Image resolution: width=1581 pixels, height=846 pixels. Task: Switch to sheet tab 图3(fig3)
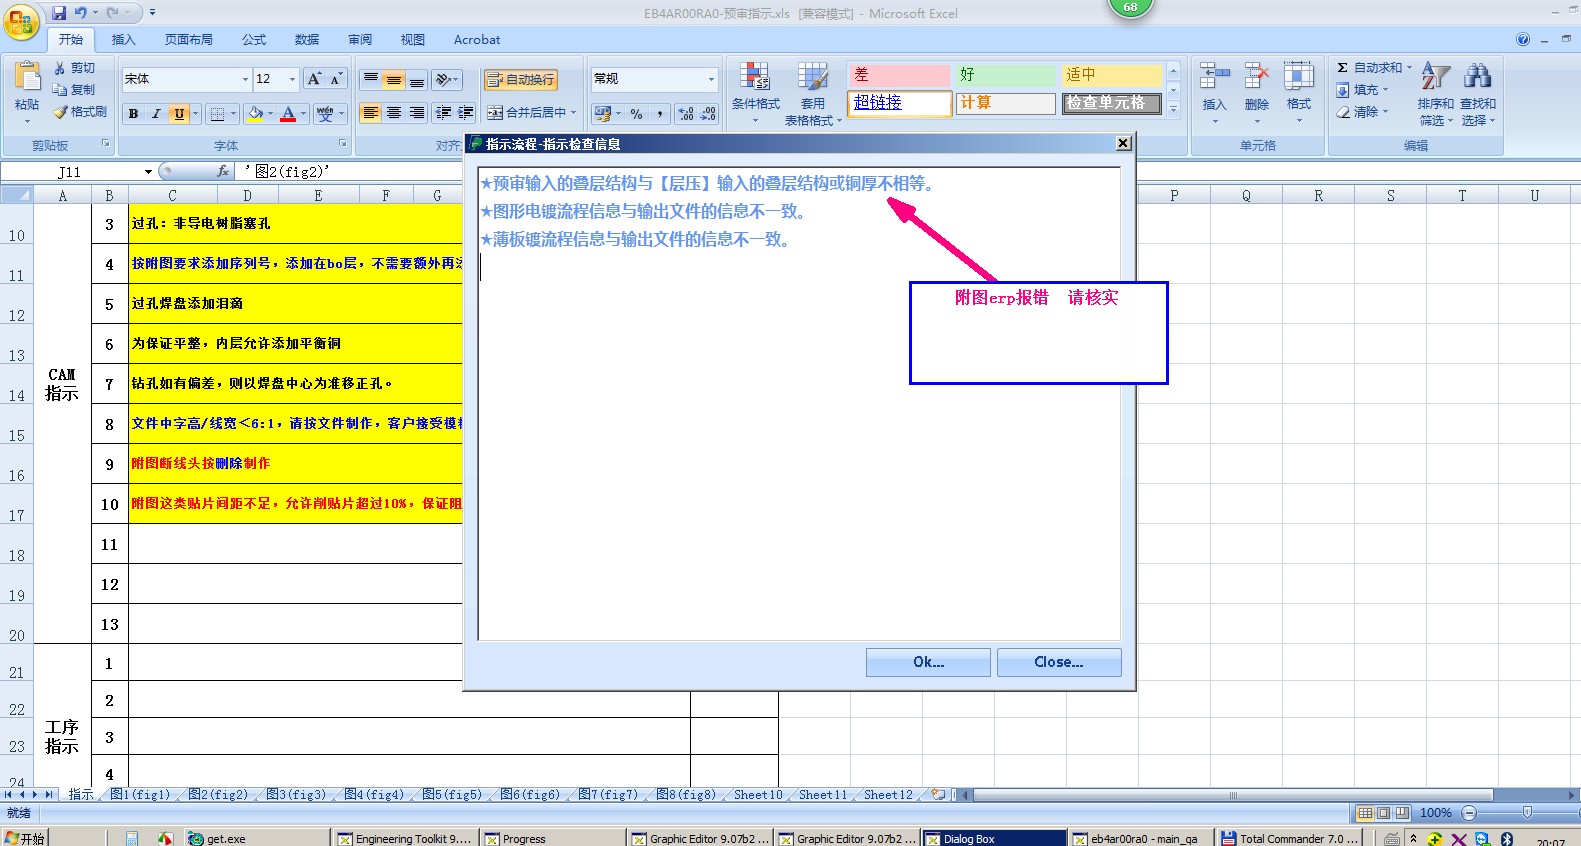296,795
